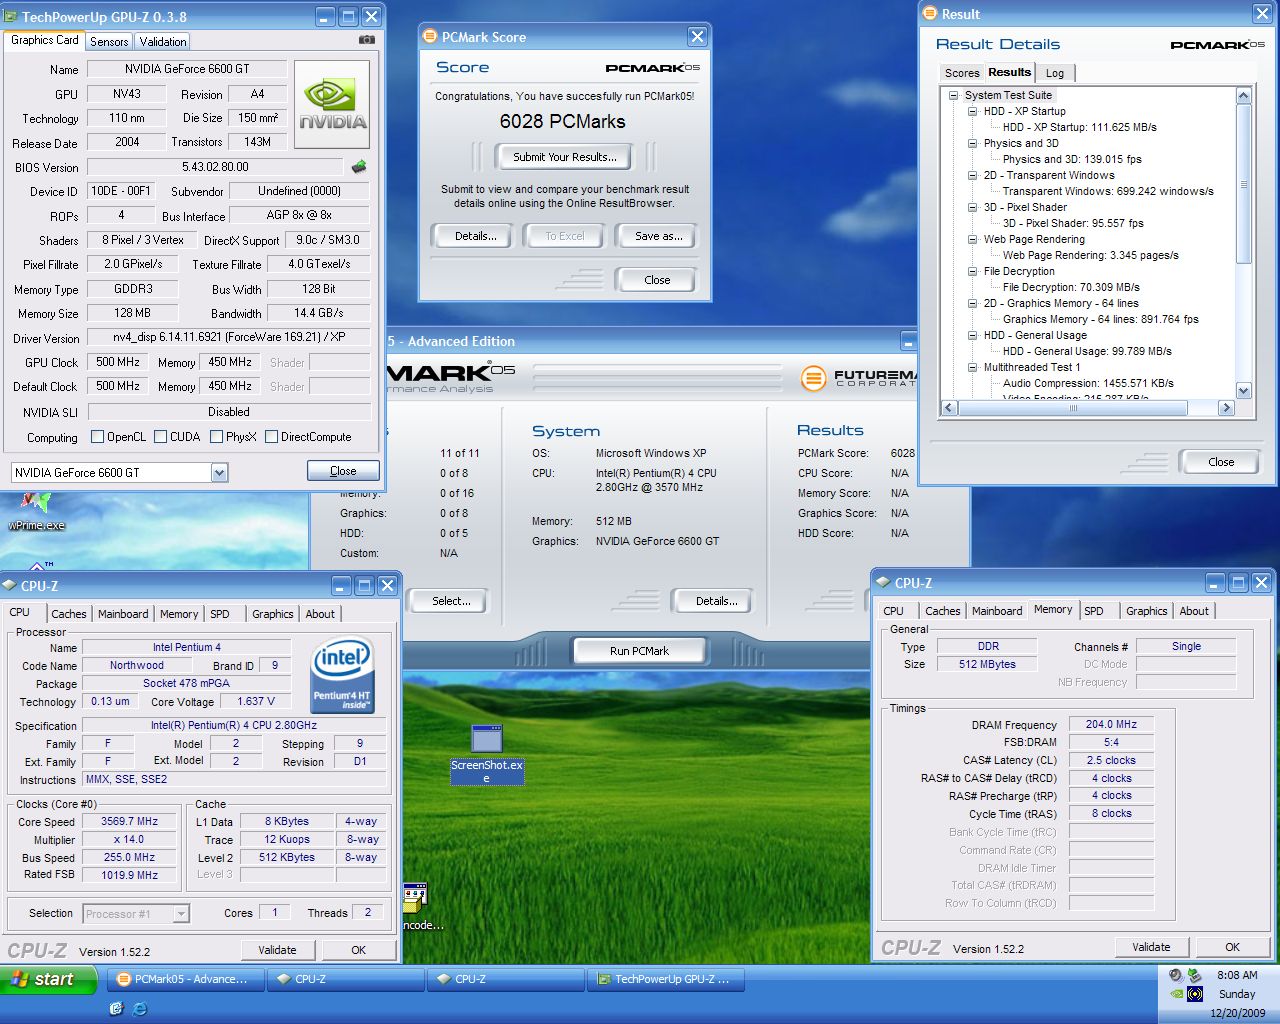Click the 6028 PCMarks score text
Screen dimensions: 1280x1024
pyautogui.click(x=563, y=121)
